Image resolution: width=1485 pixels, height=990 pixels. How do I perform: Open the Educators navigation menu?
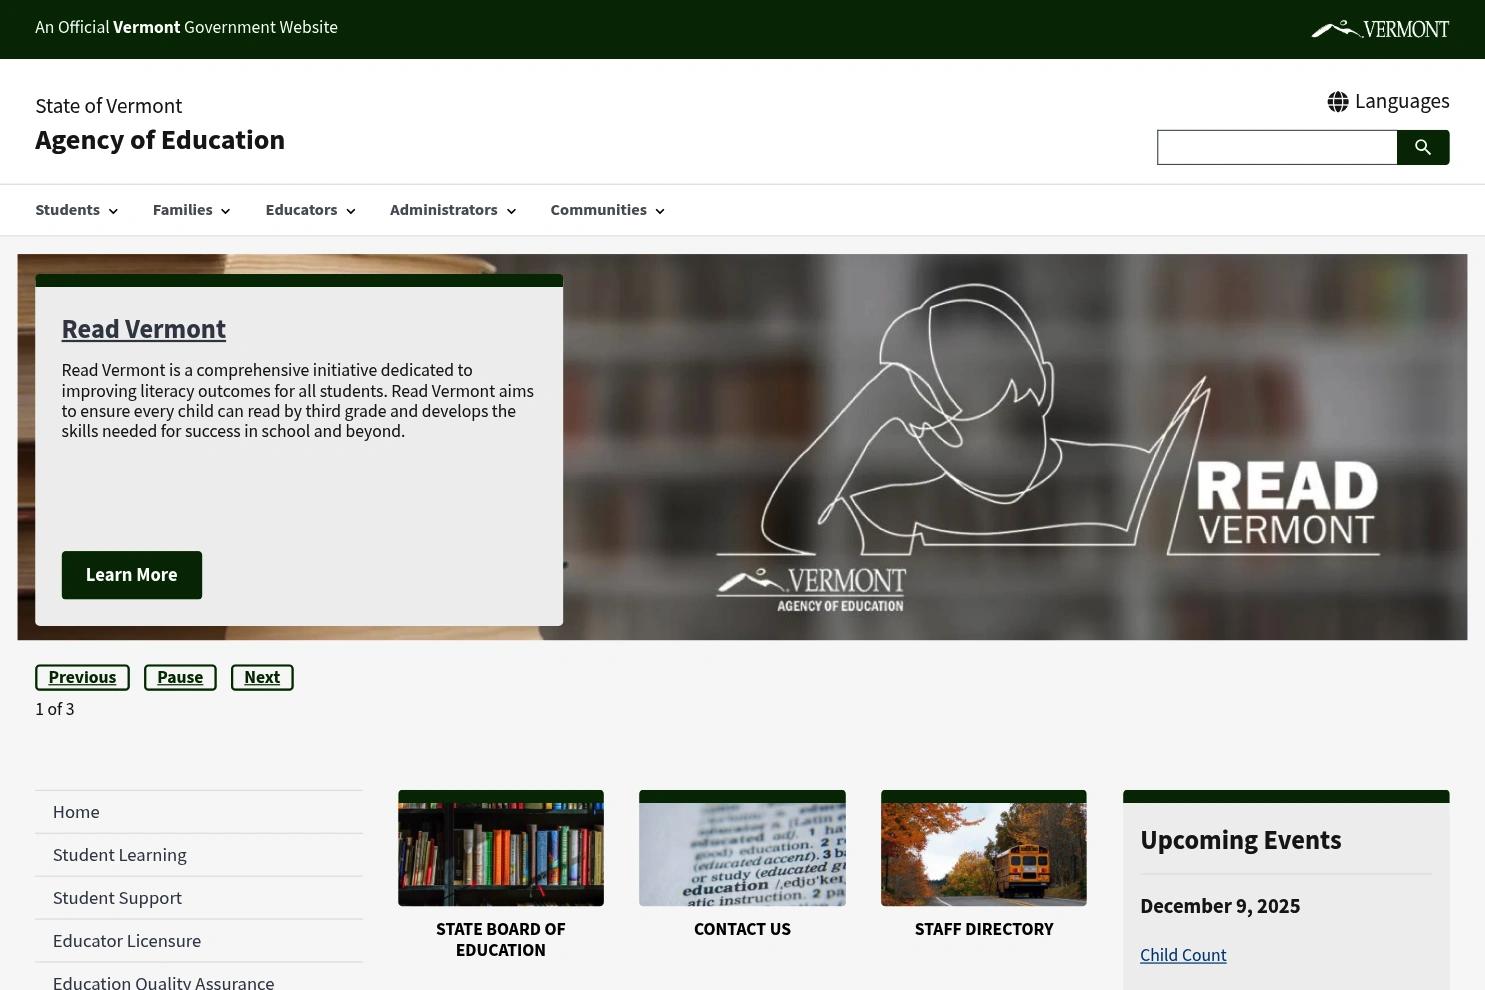pyautogui.click(x=301, y=210)
